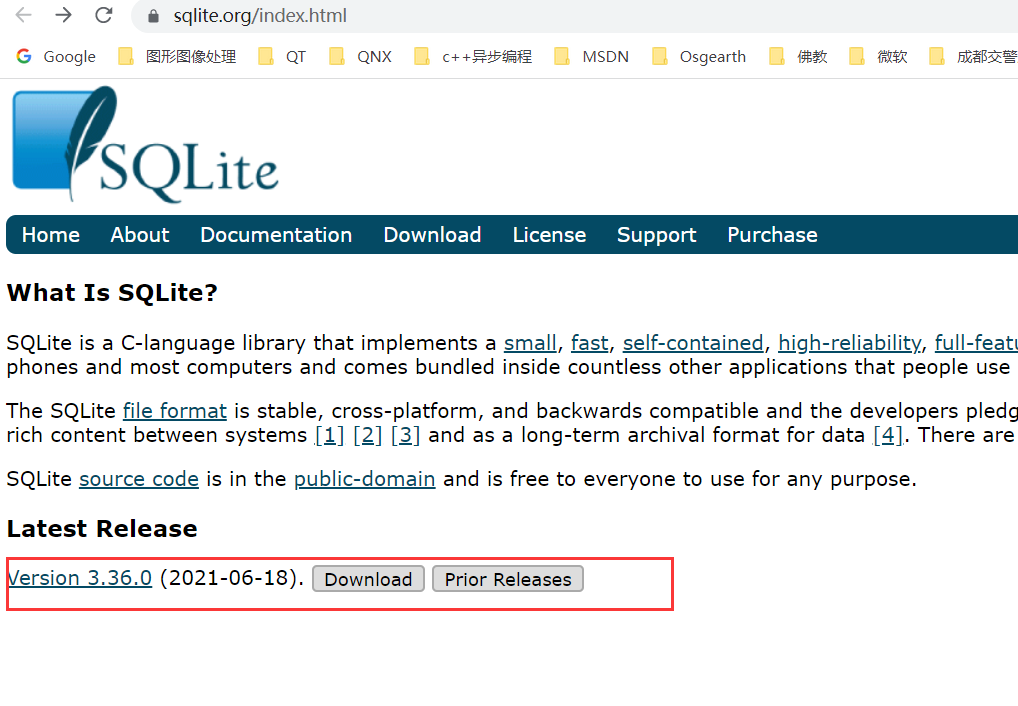The image size is (1018, 706).
Task: Open the c++异步编程 bookmark folder
Action: tap(473, 57)
